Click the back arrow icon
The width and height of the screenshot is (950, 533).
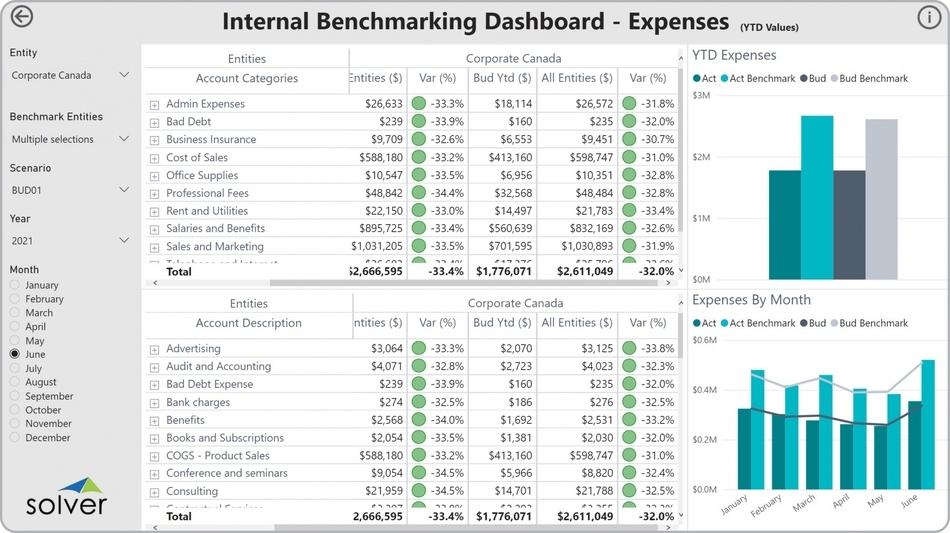(x=20, y=17)
